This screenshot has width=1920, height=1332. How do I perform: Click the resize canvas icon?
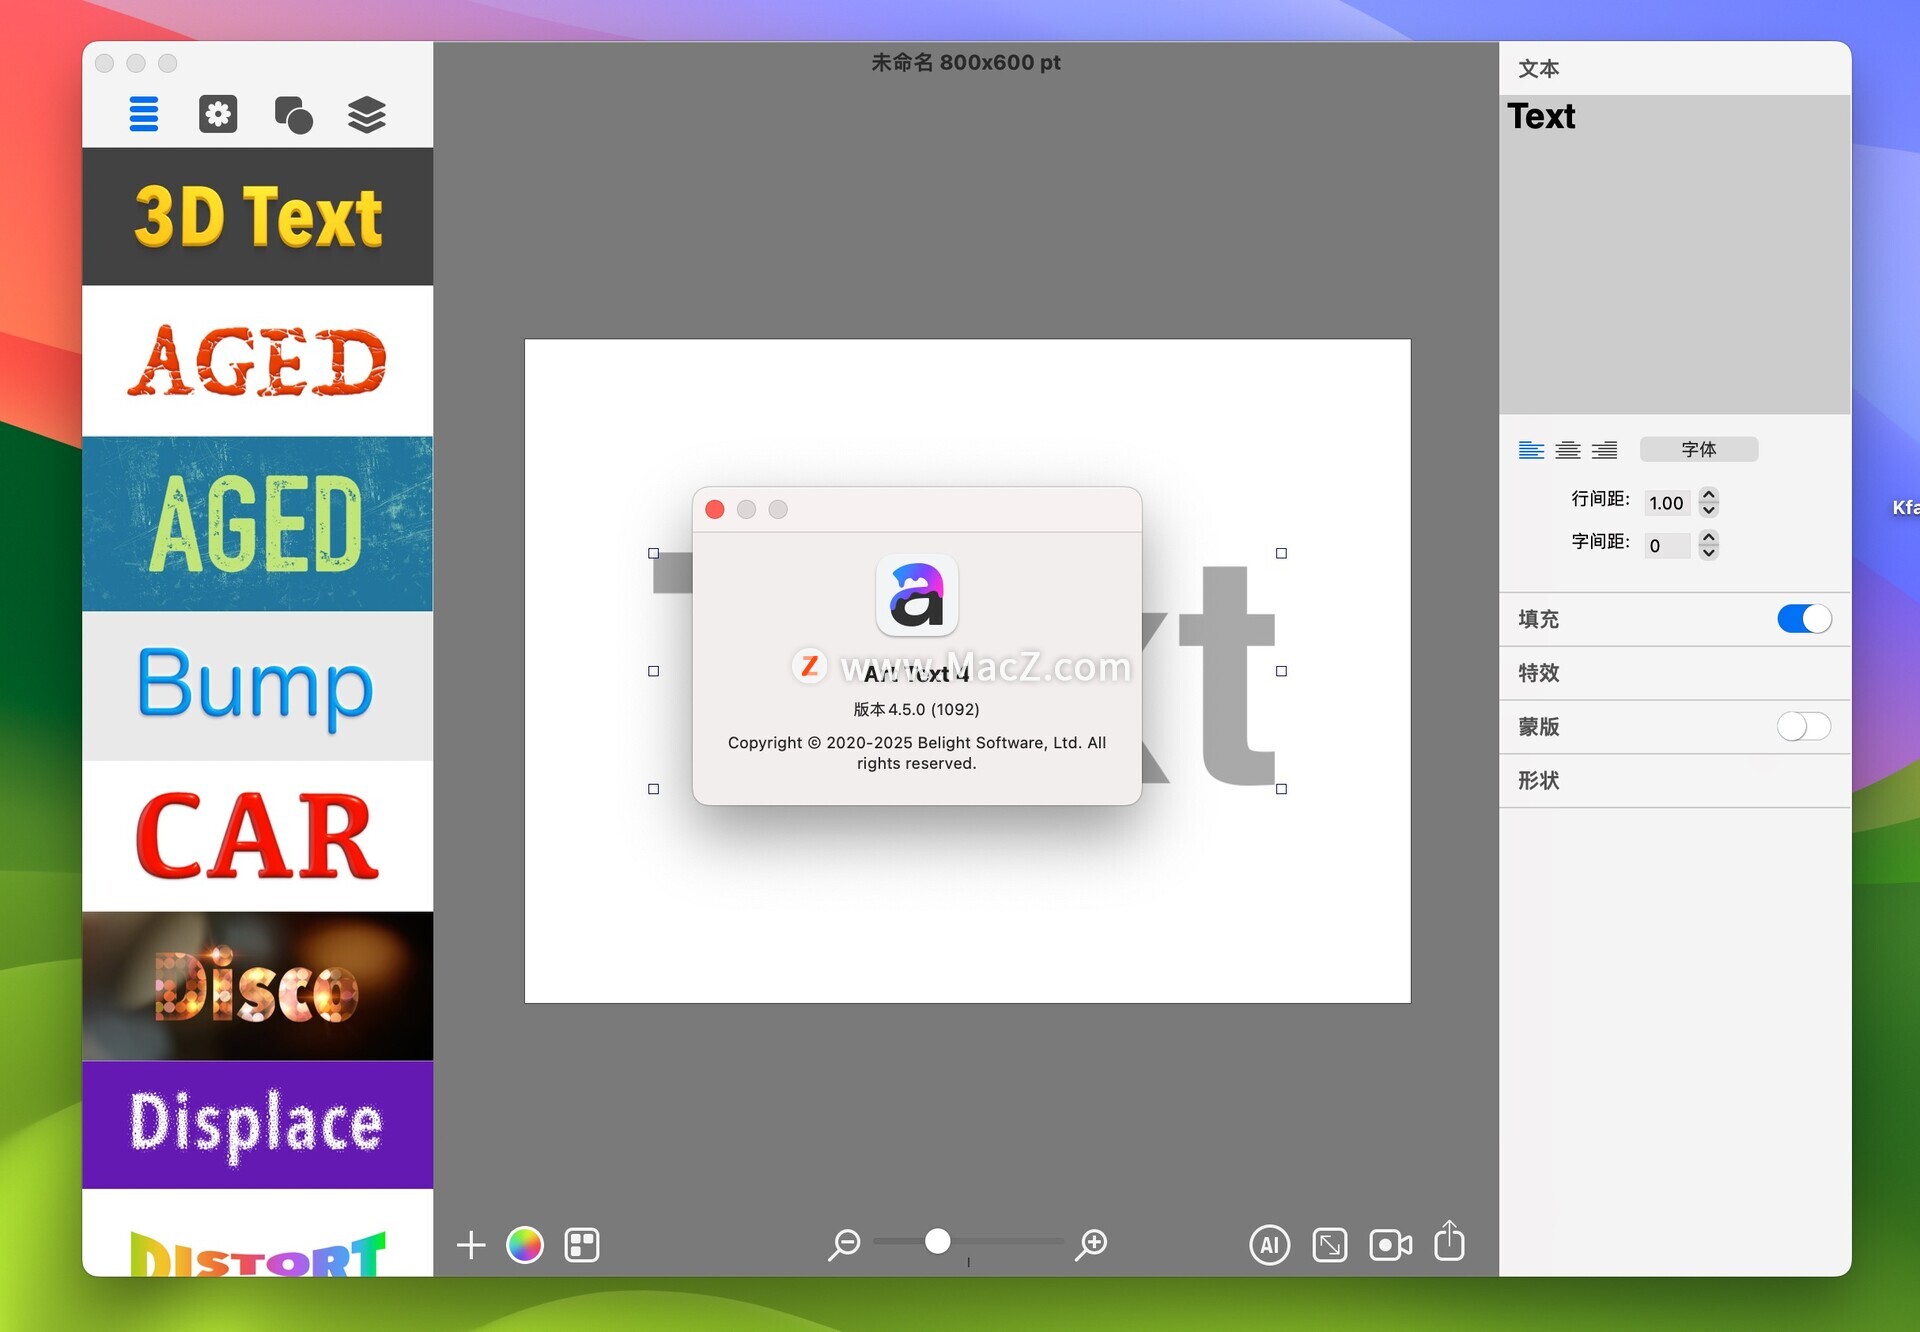pyautogui.click(x=1330, y=1245)
